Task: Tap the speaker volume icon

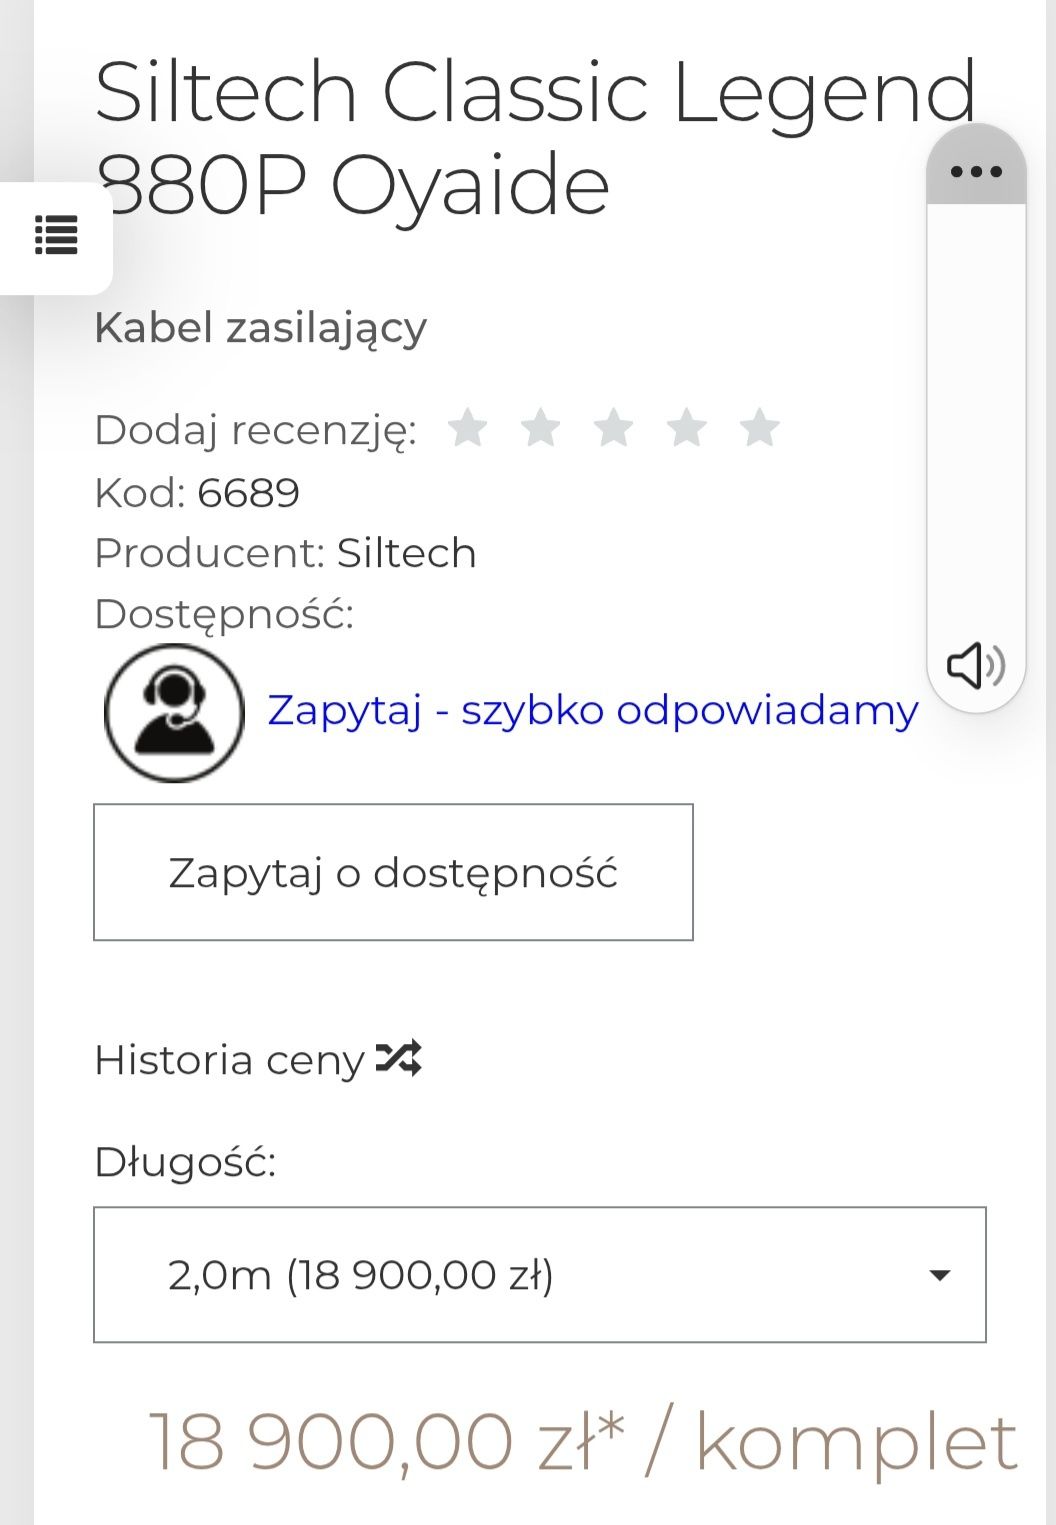Action: click(x=976, y=665)
